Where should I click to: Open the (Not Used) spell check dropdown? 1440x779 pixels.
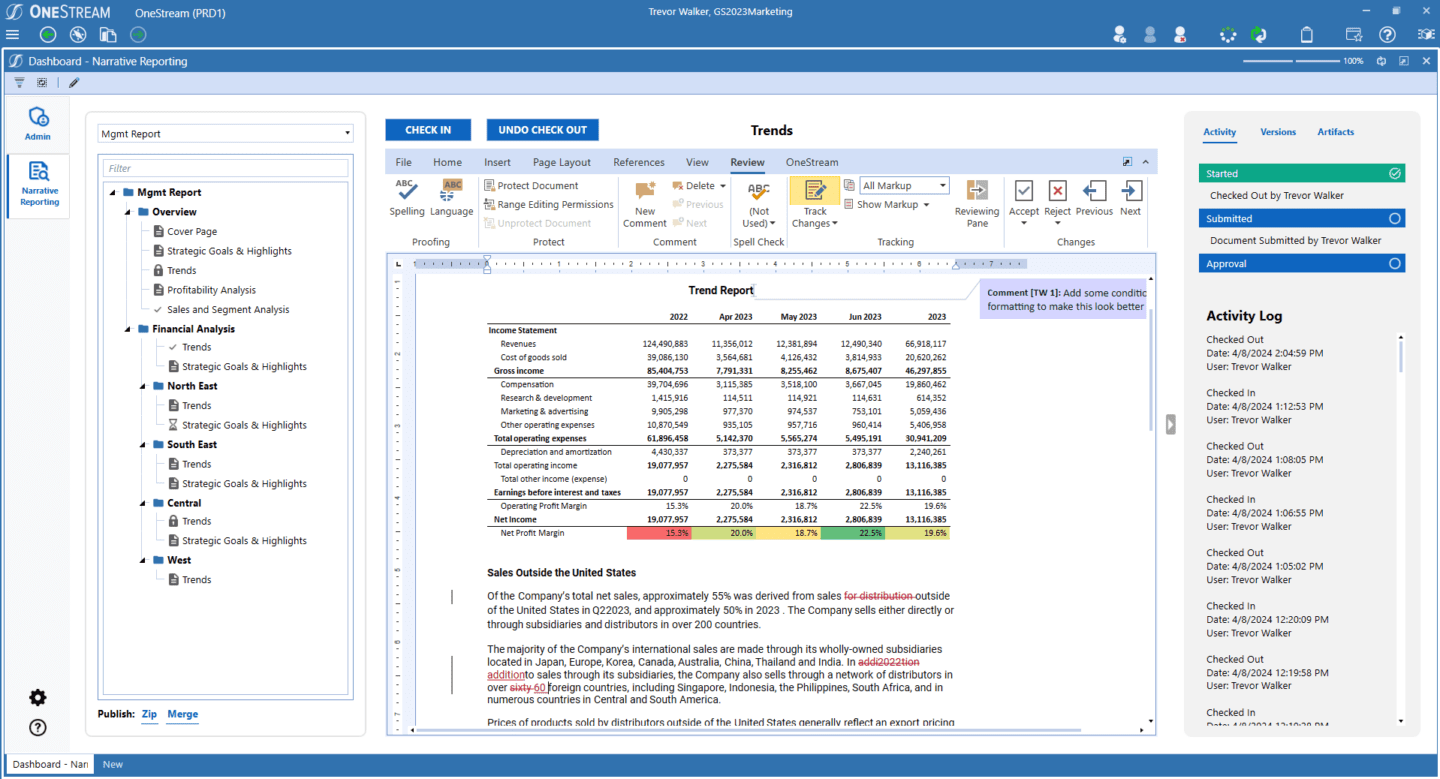click(759, 204)
